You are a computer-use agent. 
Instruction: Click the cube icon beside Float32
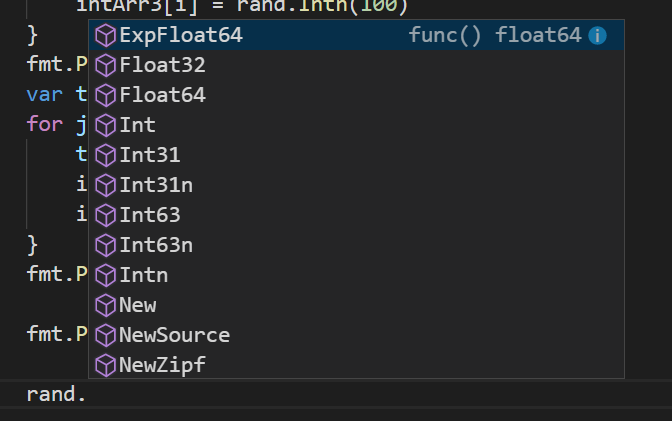pos(105,66)
